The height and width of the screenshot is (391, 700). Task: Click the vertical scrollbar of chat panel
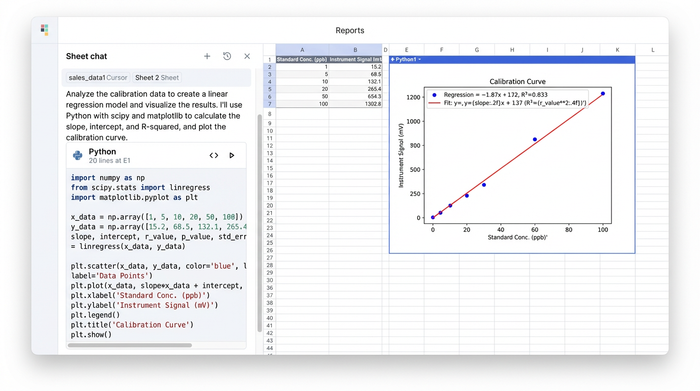pos(259,223)
